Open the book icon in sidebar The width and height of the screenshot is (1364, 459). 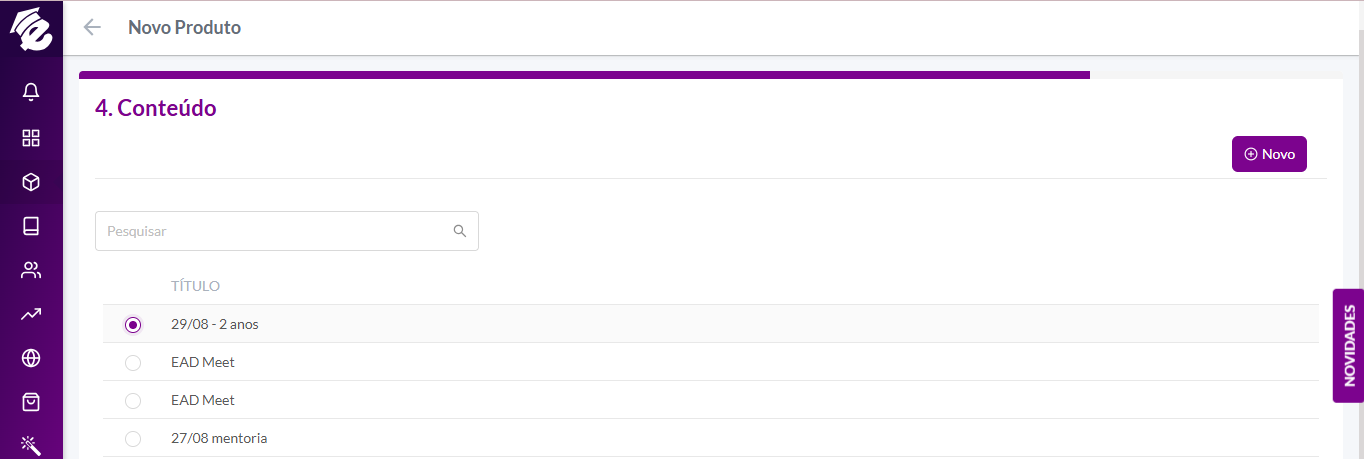(31, 226)
